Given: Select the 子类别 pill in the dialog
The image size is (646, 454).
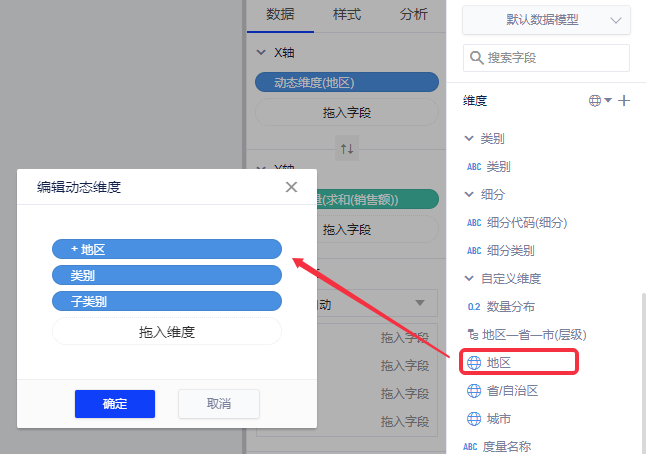Looking at the screenshot, I should tap(167, 301).
